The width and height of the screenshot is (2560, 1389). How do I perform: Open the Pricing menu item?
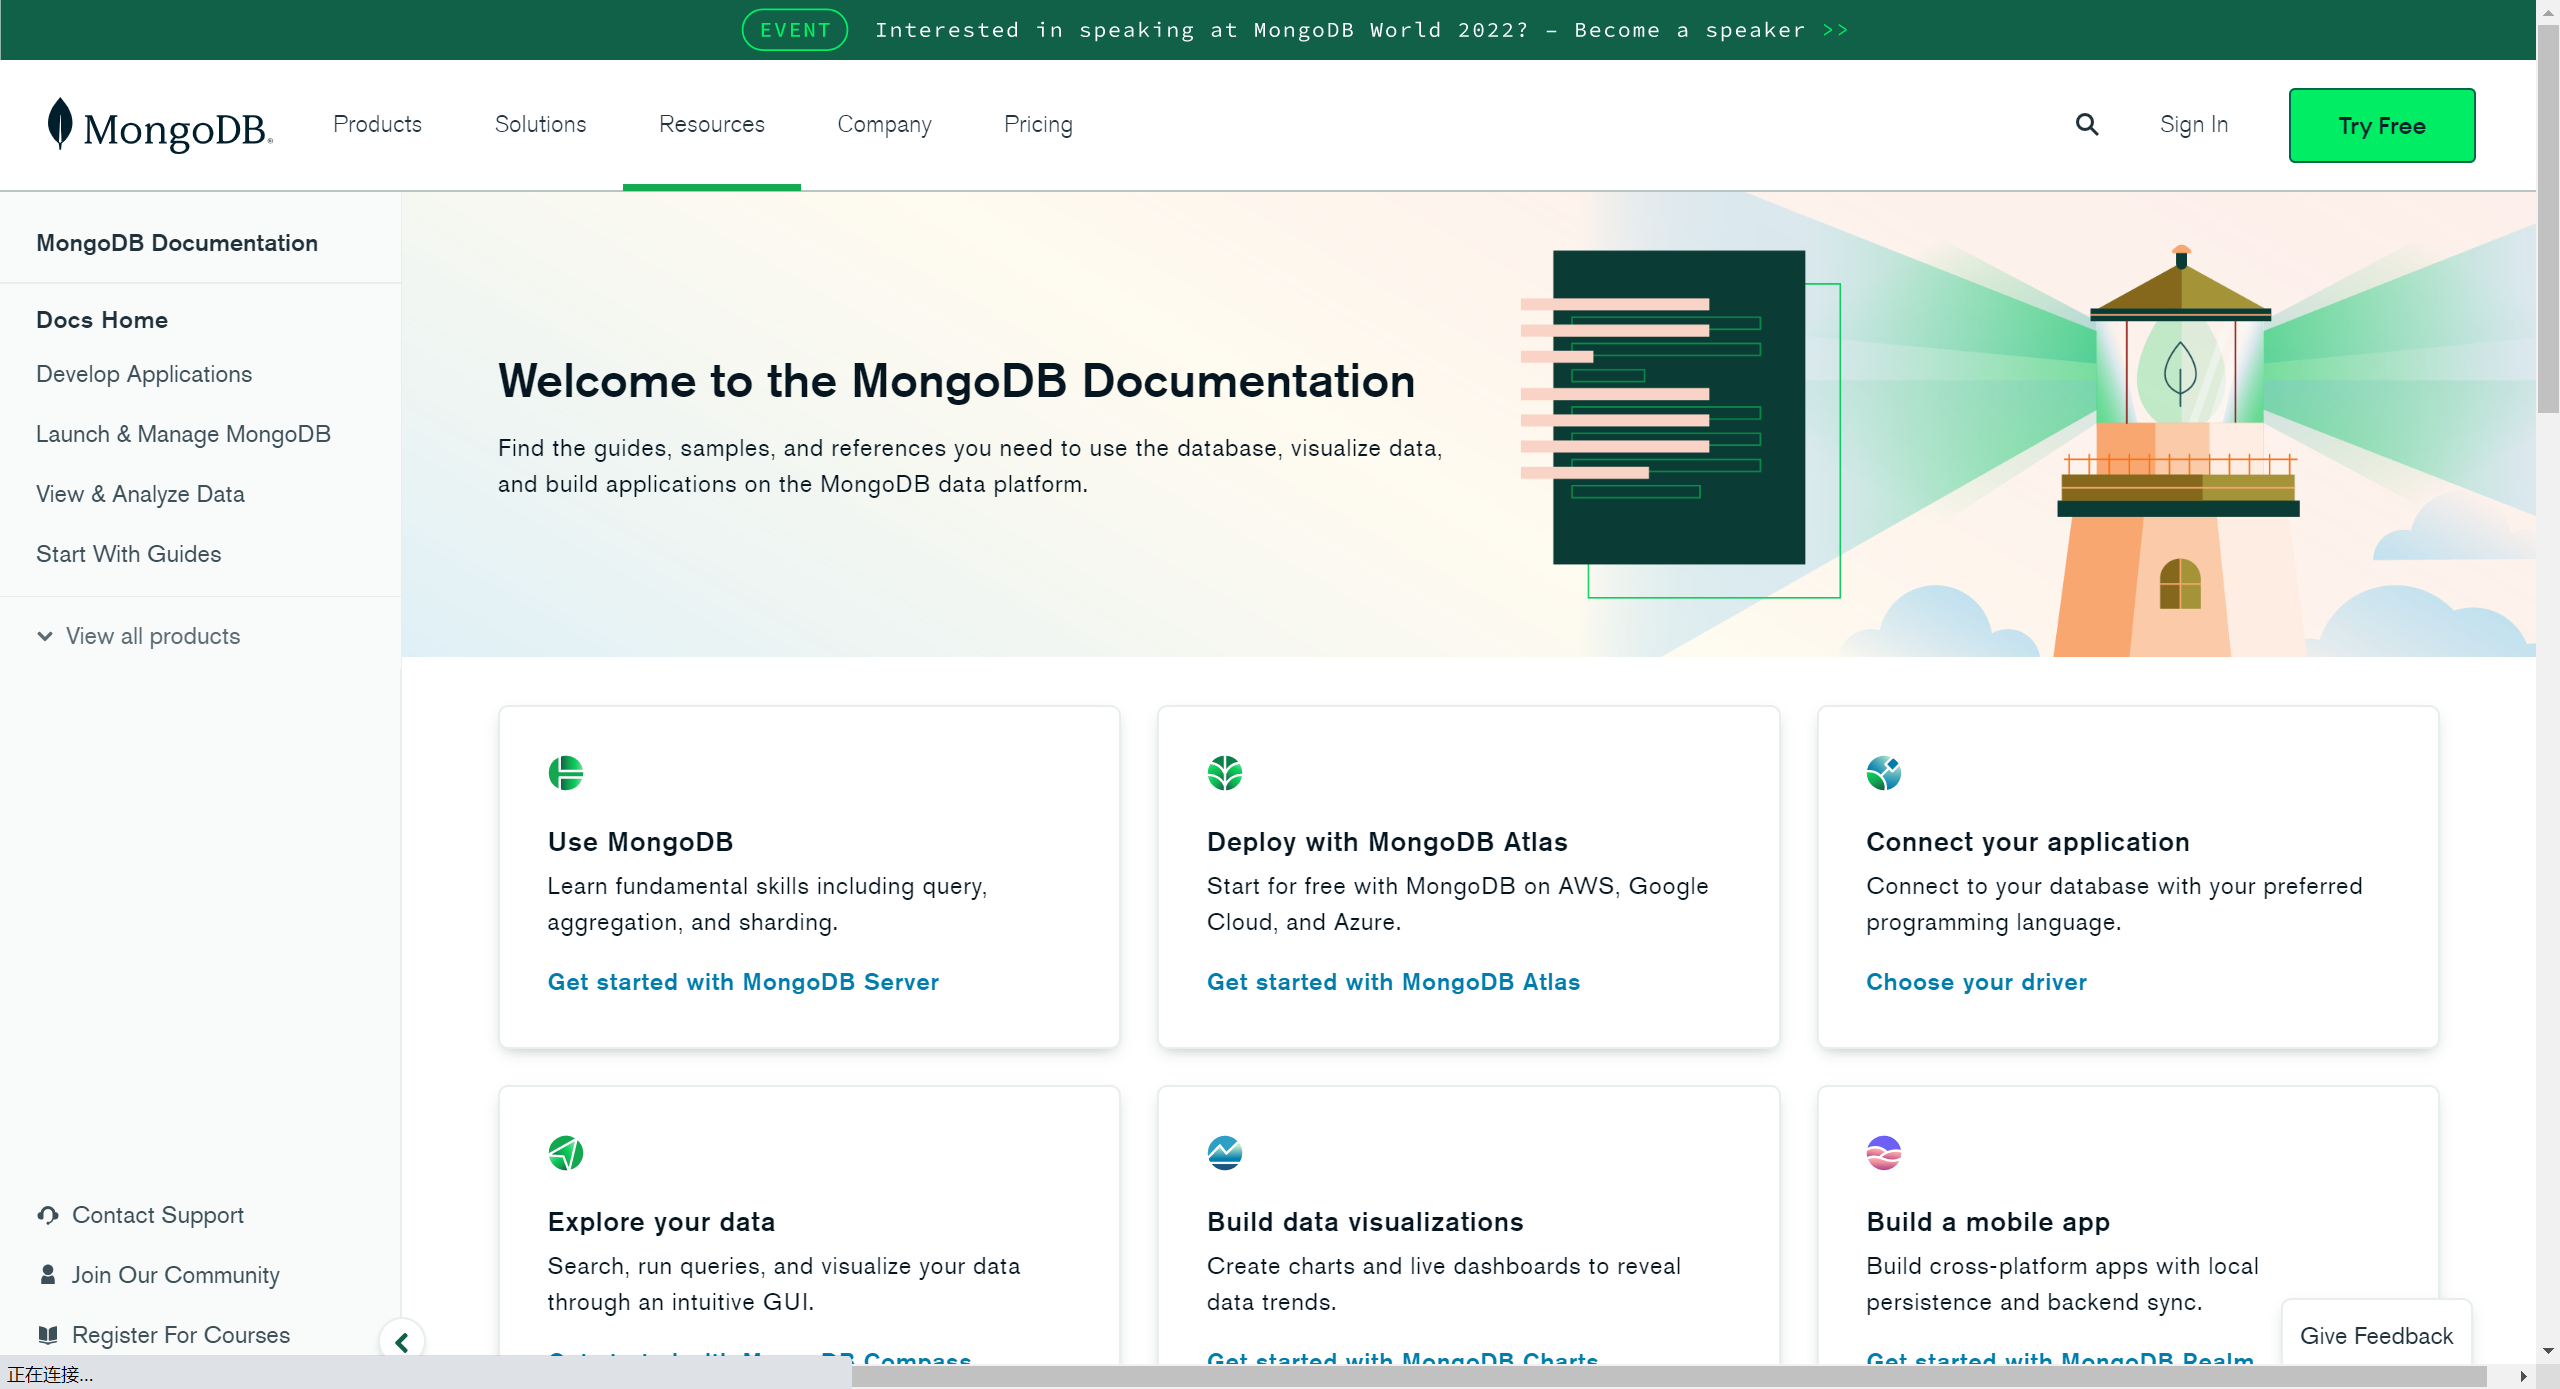(1038, 124)
